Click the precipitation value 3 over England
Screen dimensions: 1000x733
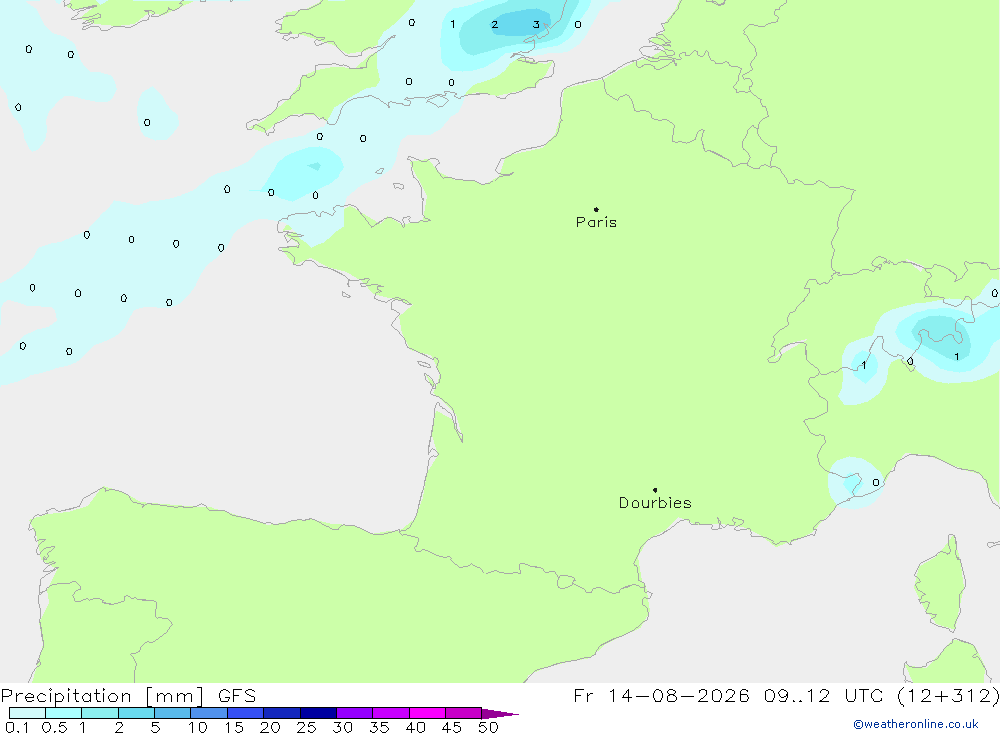536,25
